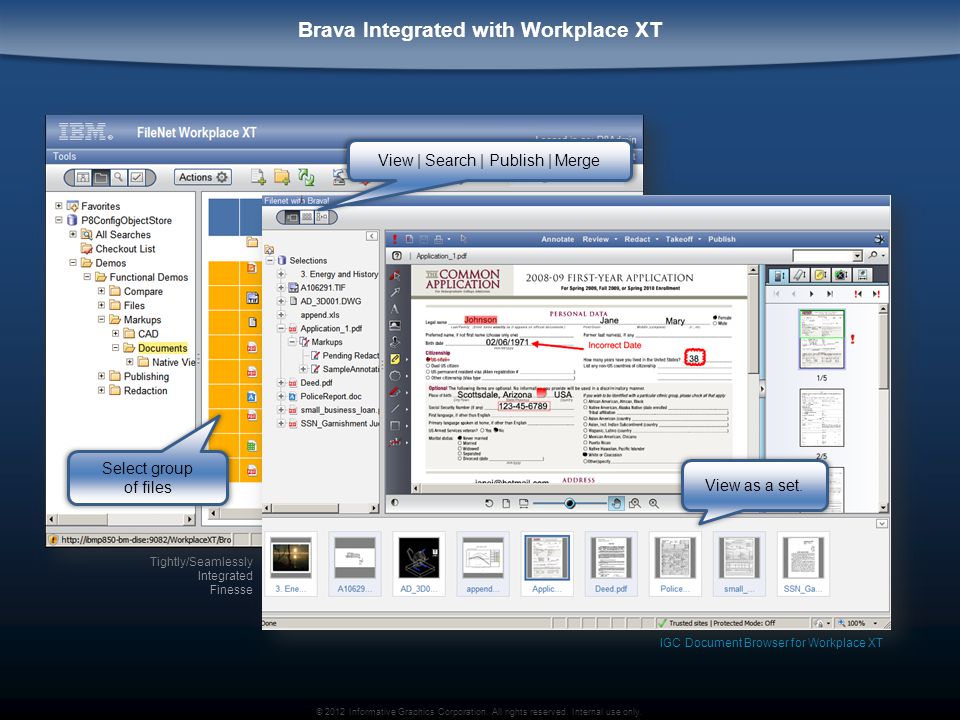Open the AD_3D0 thumbnail in filmstrip
The image size is (960, 720).
point(419,563)
